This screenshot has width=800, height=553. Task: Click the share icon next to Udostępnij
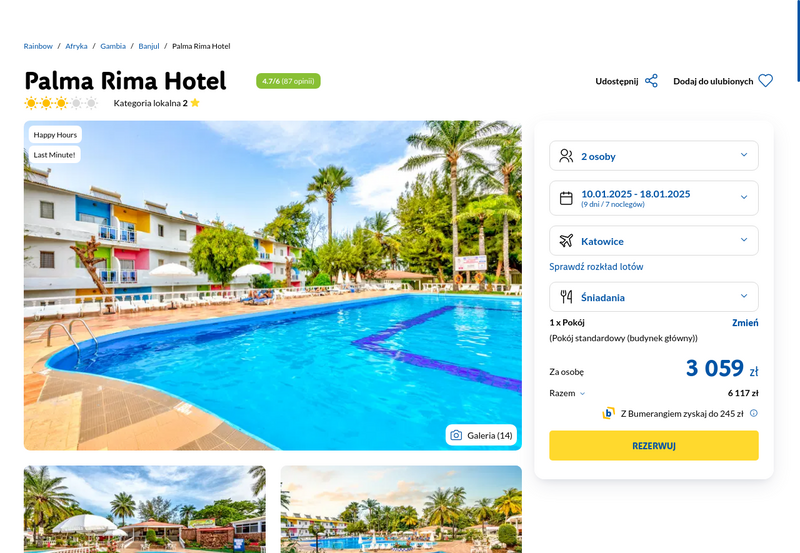coord(651,81)
